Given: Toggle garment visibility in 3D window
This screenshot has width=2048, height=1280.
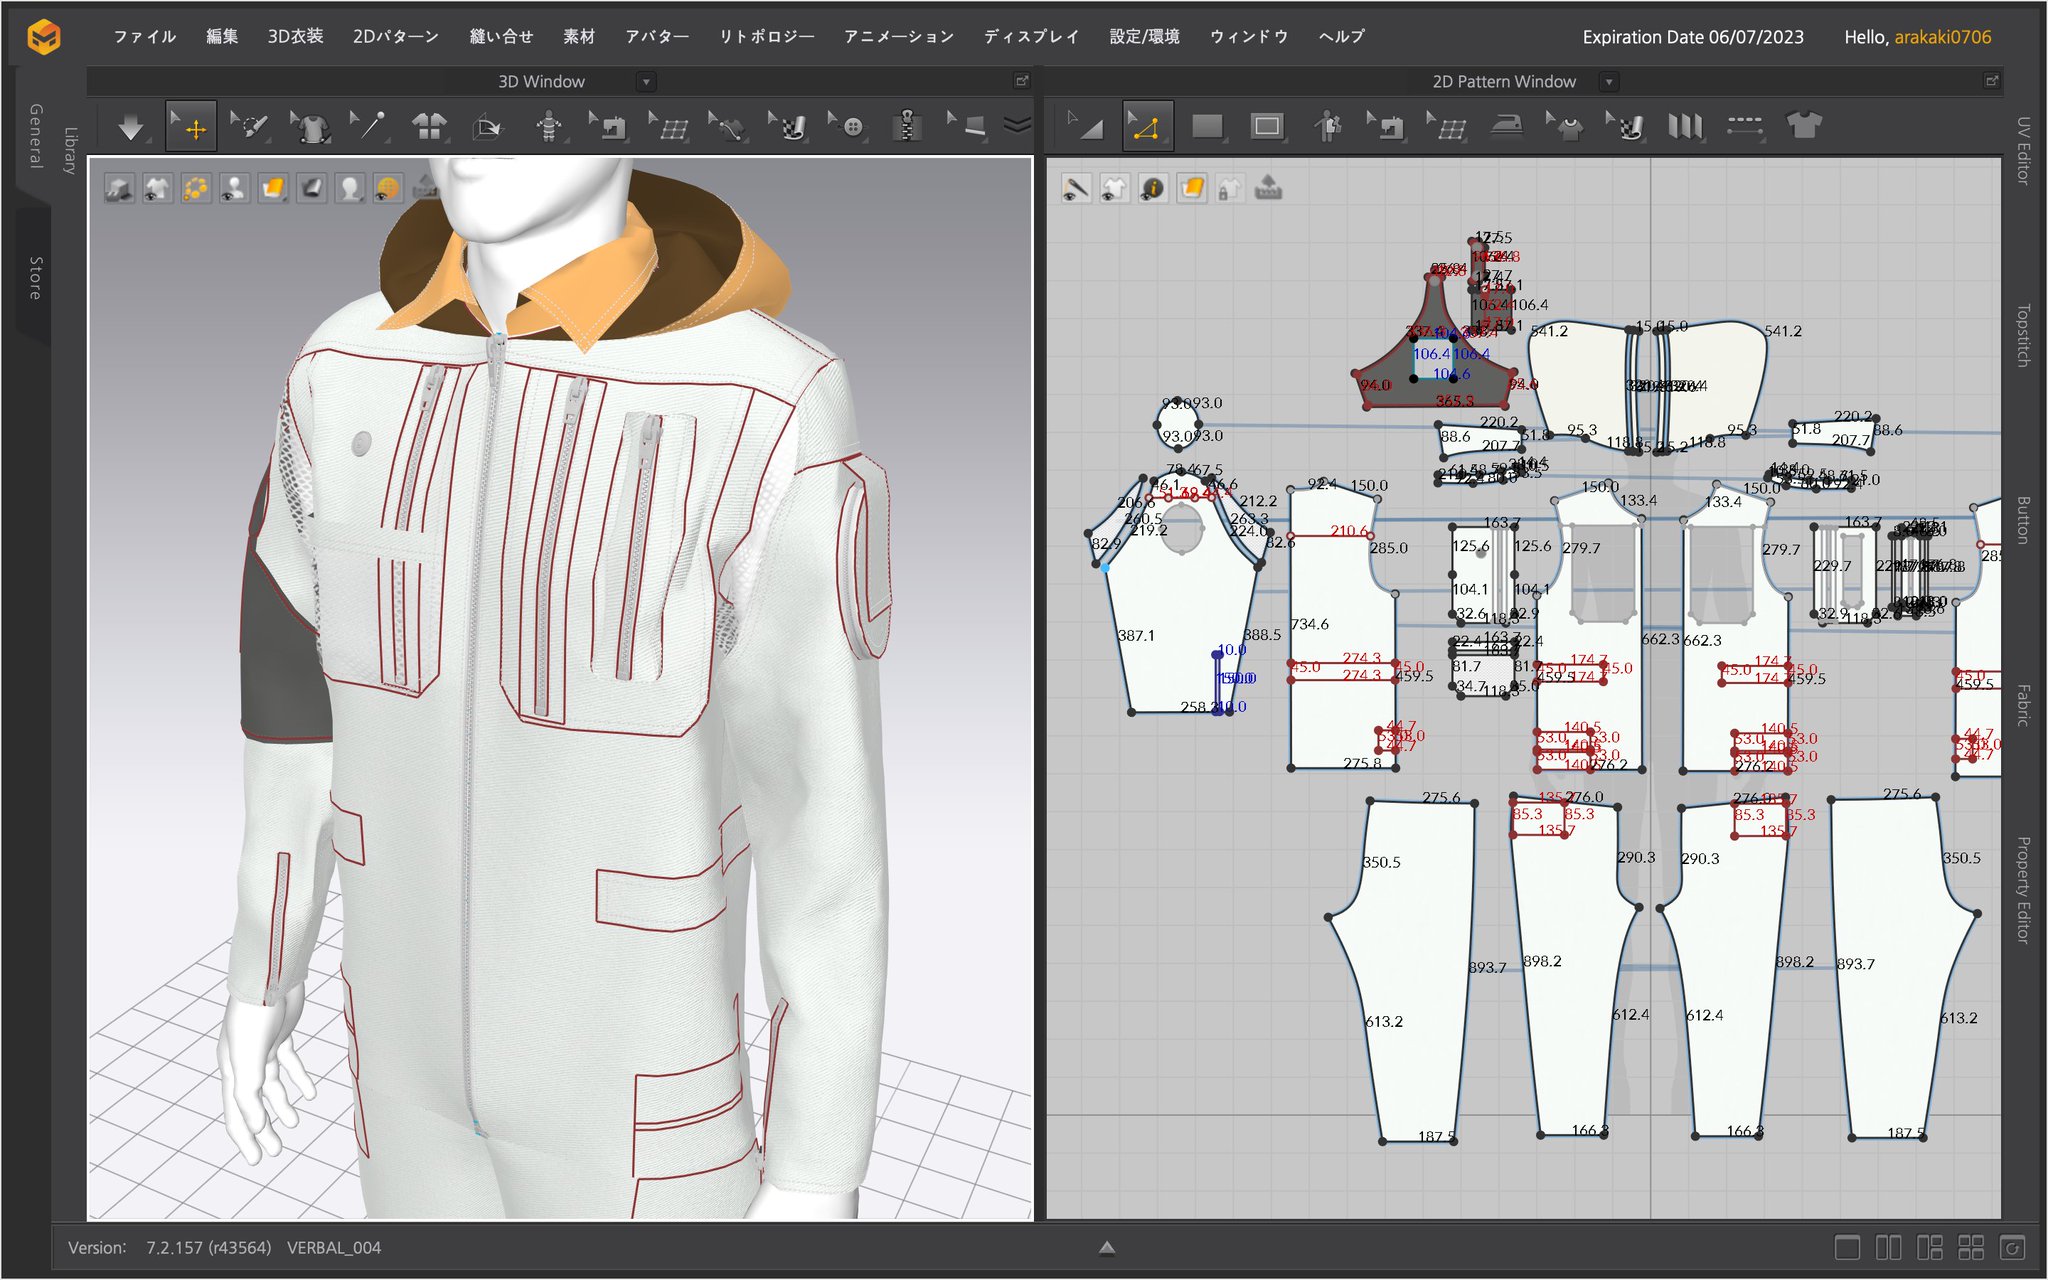Looking at the screenshot, I should point(157,189).
